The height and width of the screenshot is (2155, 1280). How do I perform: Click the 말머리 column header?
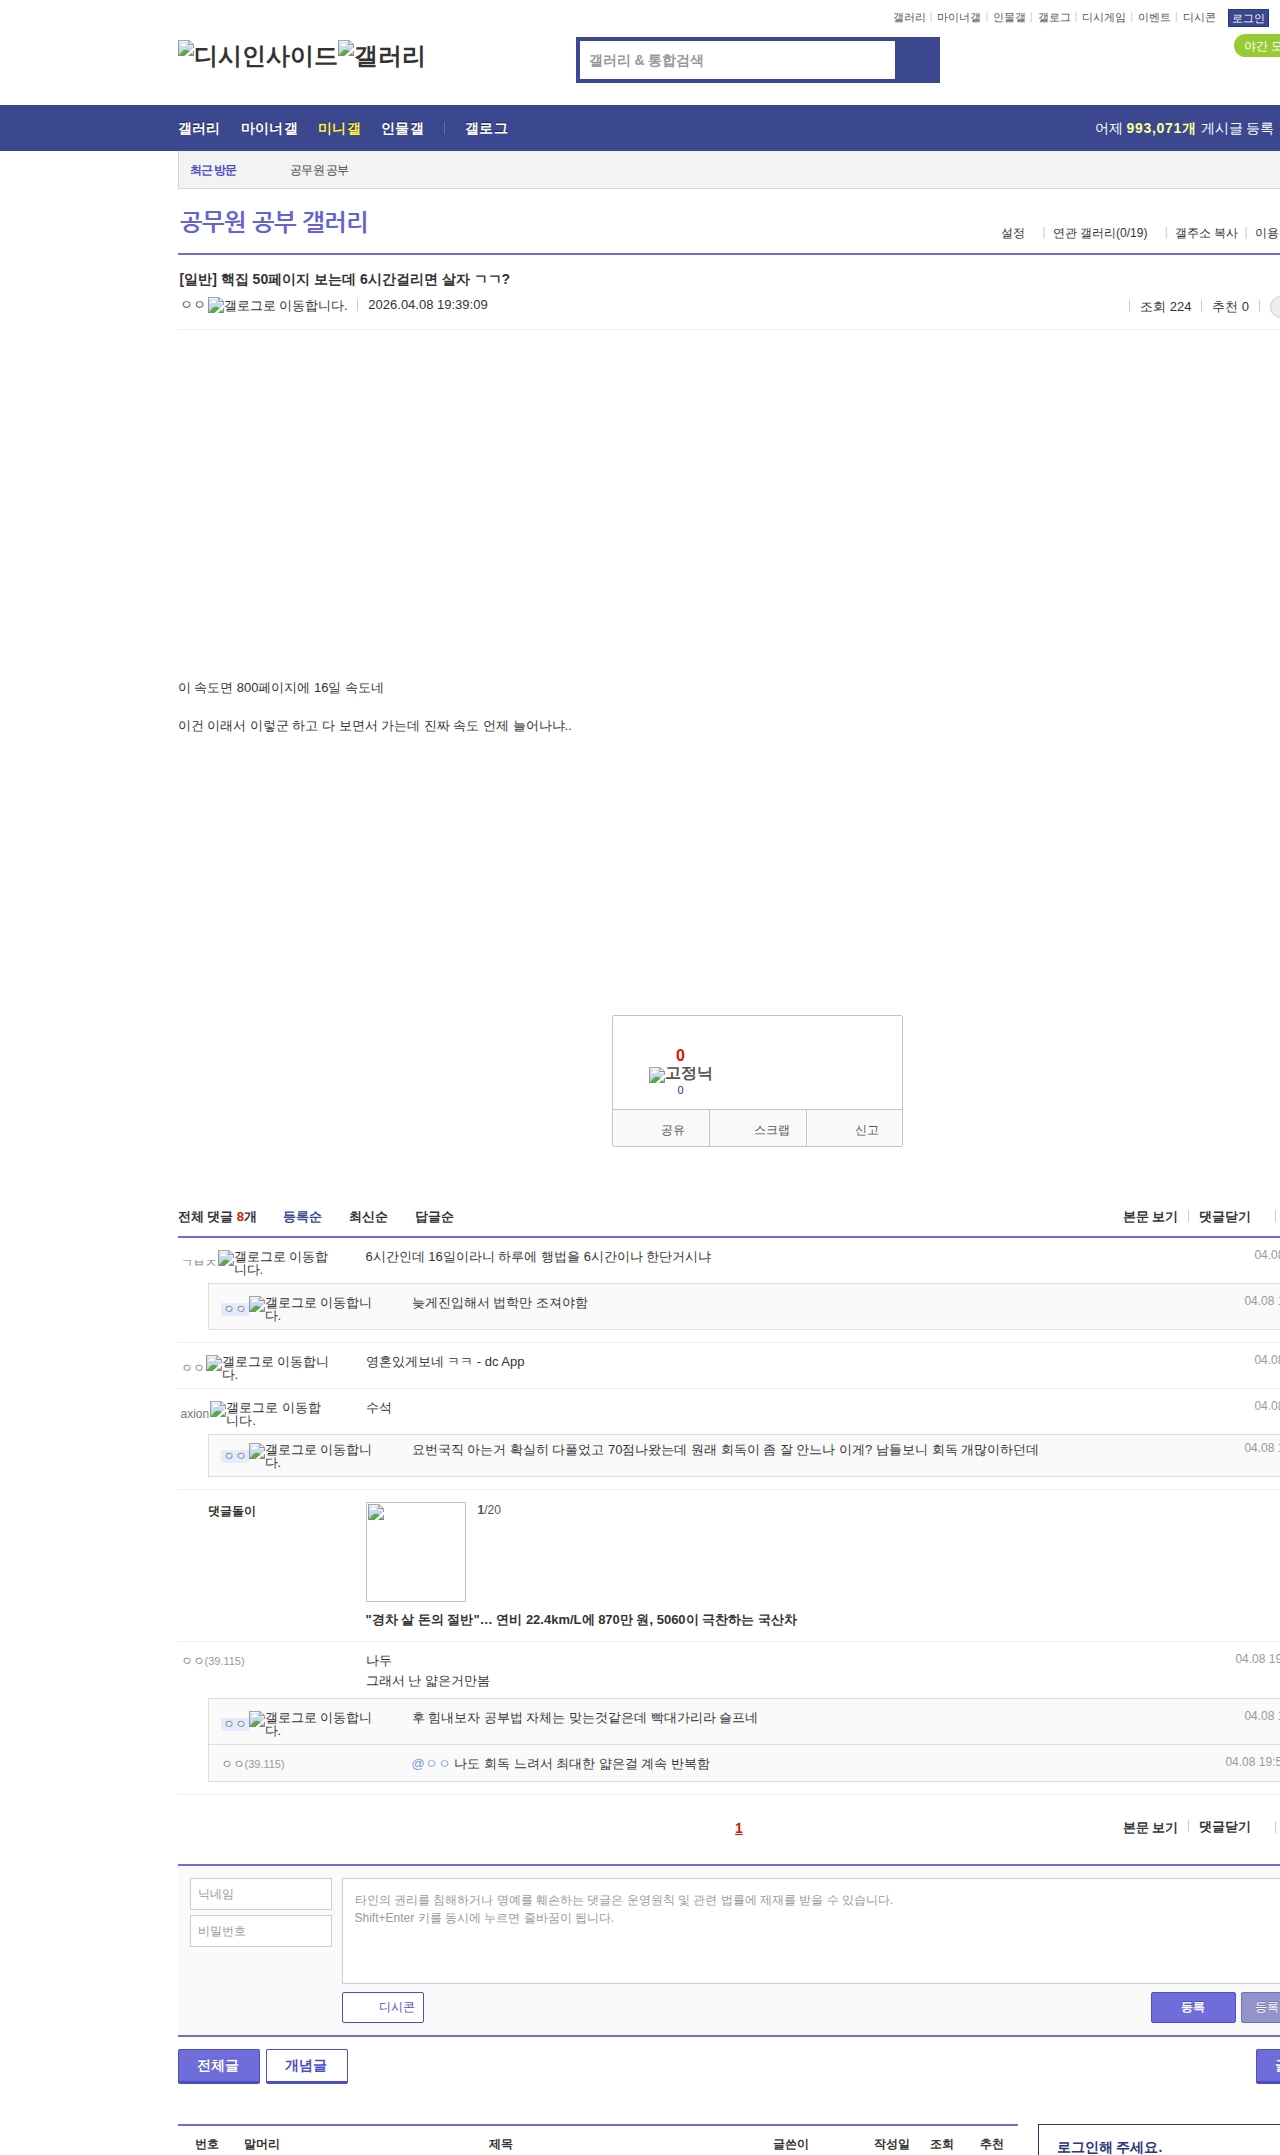coord(262,2144)
